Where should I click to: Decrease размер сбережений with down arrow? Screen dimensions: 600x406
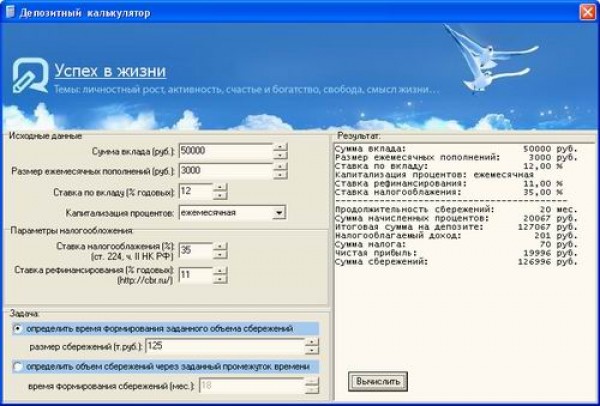click(x=312, y=350)
